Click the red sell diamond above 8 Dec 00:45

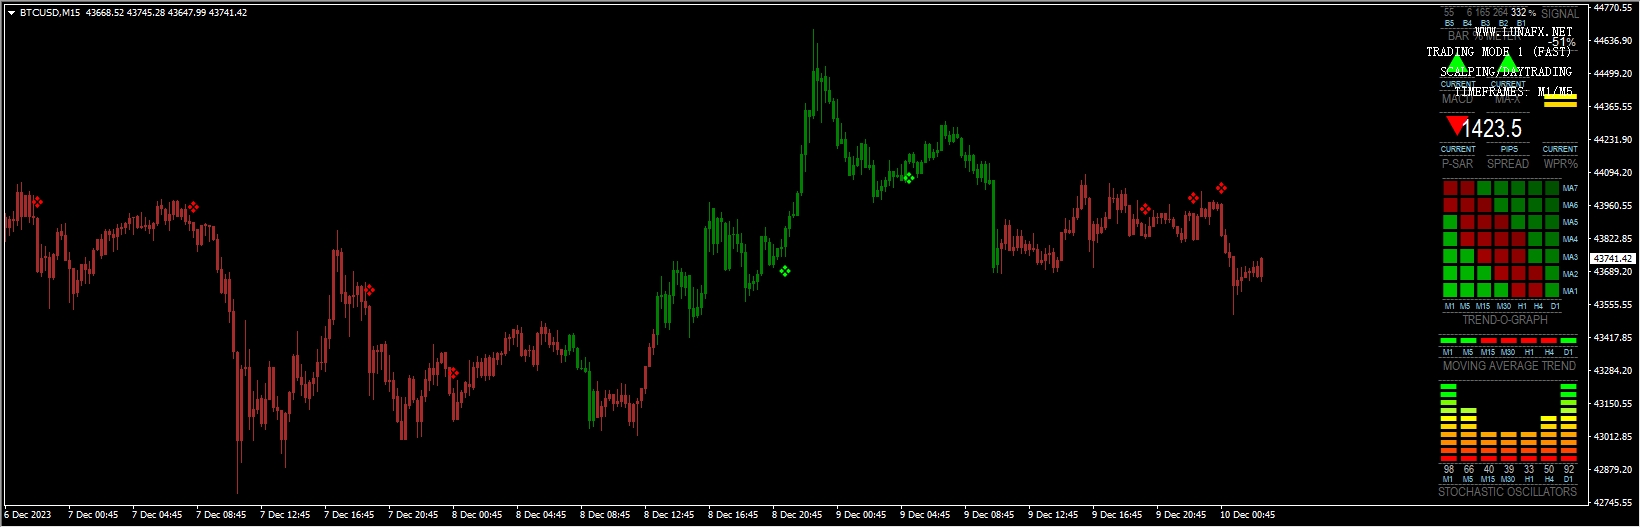(x=453, y=373)
